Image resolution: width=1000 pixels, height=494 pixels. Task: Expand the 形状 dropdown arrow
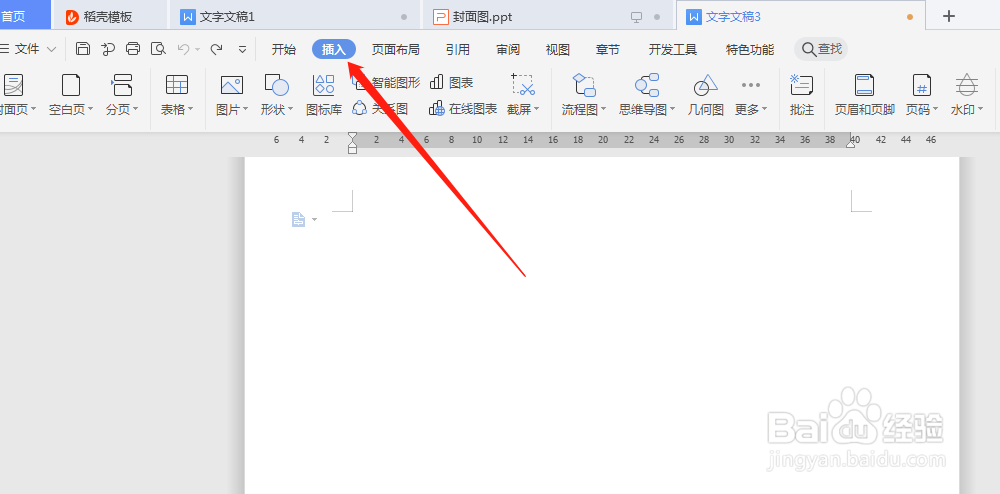(290, 109)
